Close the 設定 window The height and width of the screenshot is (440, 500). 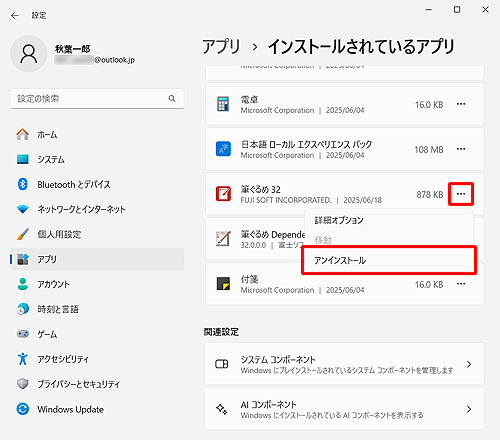click(485, 10)
